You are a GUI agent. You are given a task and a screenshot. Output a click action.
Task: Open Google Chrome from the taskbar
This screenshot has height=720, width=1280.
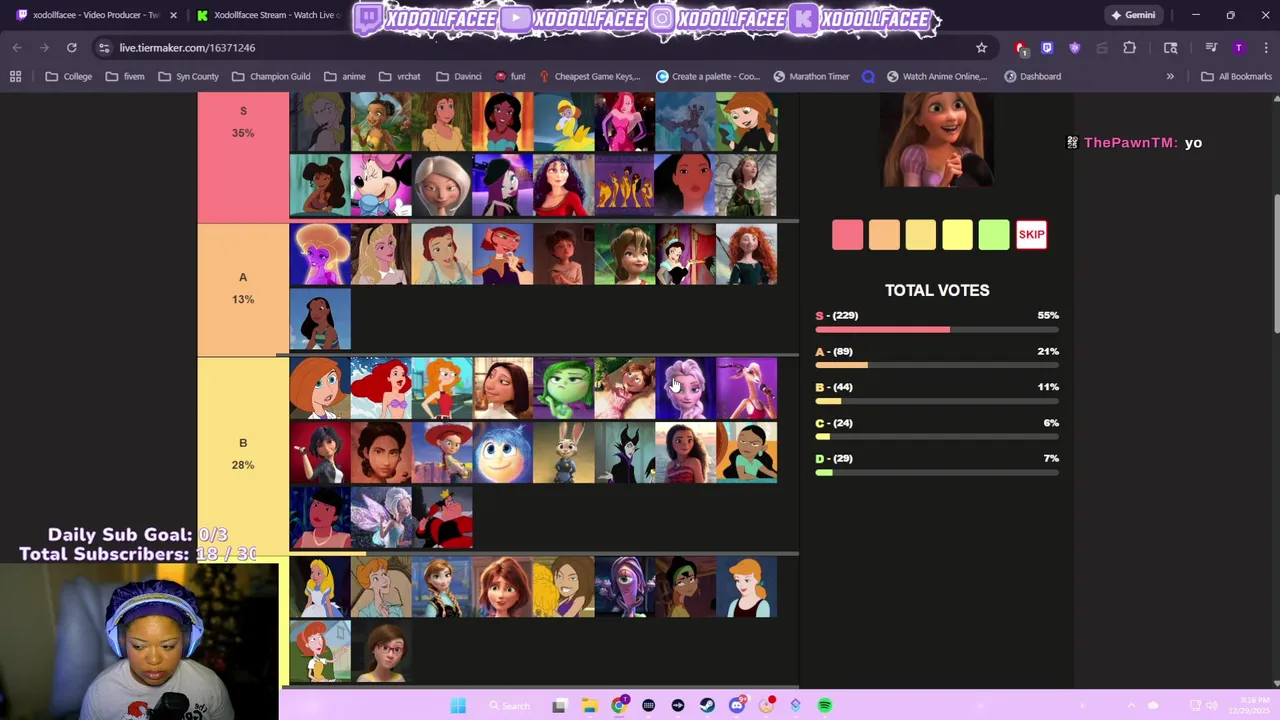[x=619, y=706]
